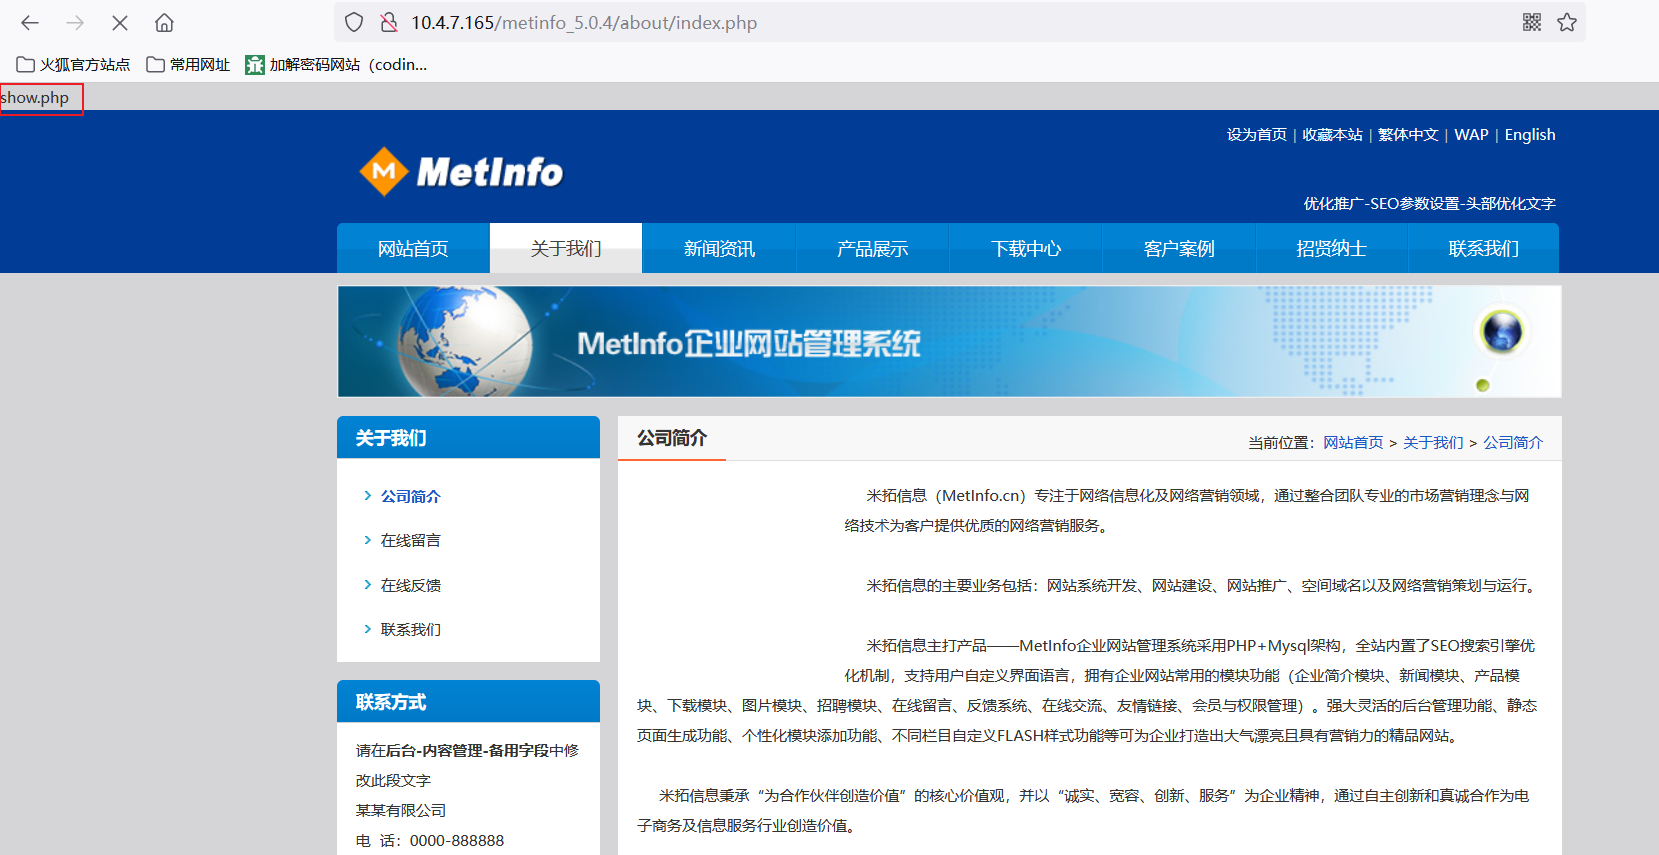Open the 产品展示 navigation tab
Viewport: 1659px width, 855px height.
click(872, 248)
